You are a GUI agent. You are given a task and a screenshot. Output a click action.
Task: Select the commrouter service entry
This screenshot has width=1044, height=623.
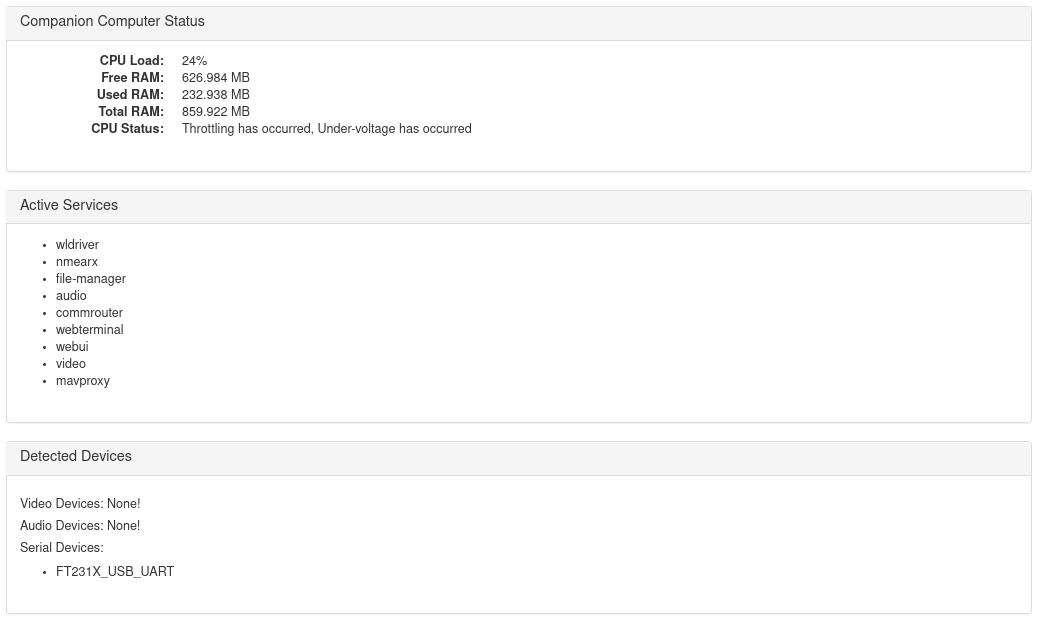tap(89, 313)
